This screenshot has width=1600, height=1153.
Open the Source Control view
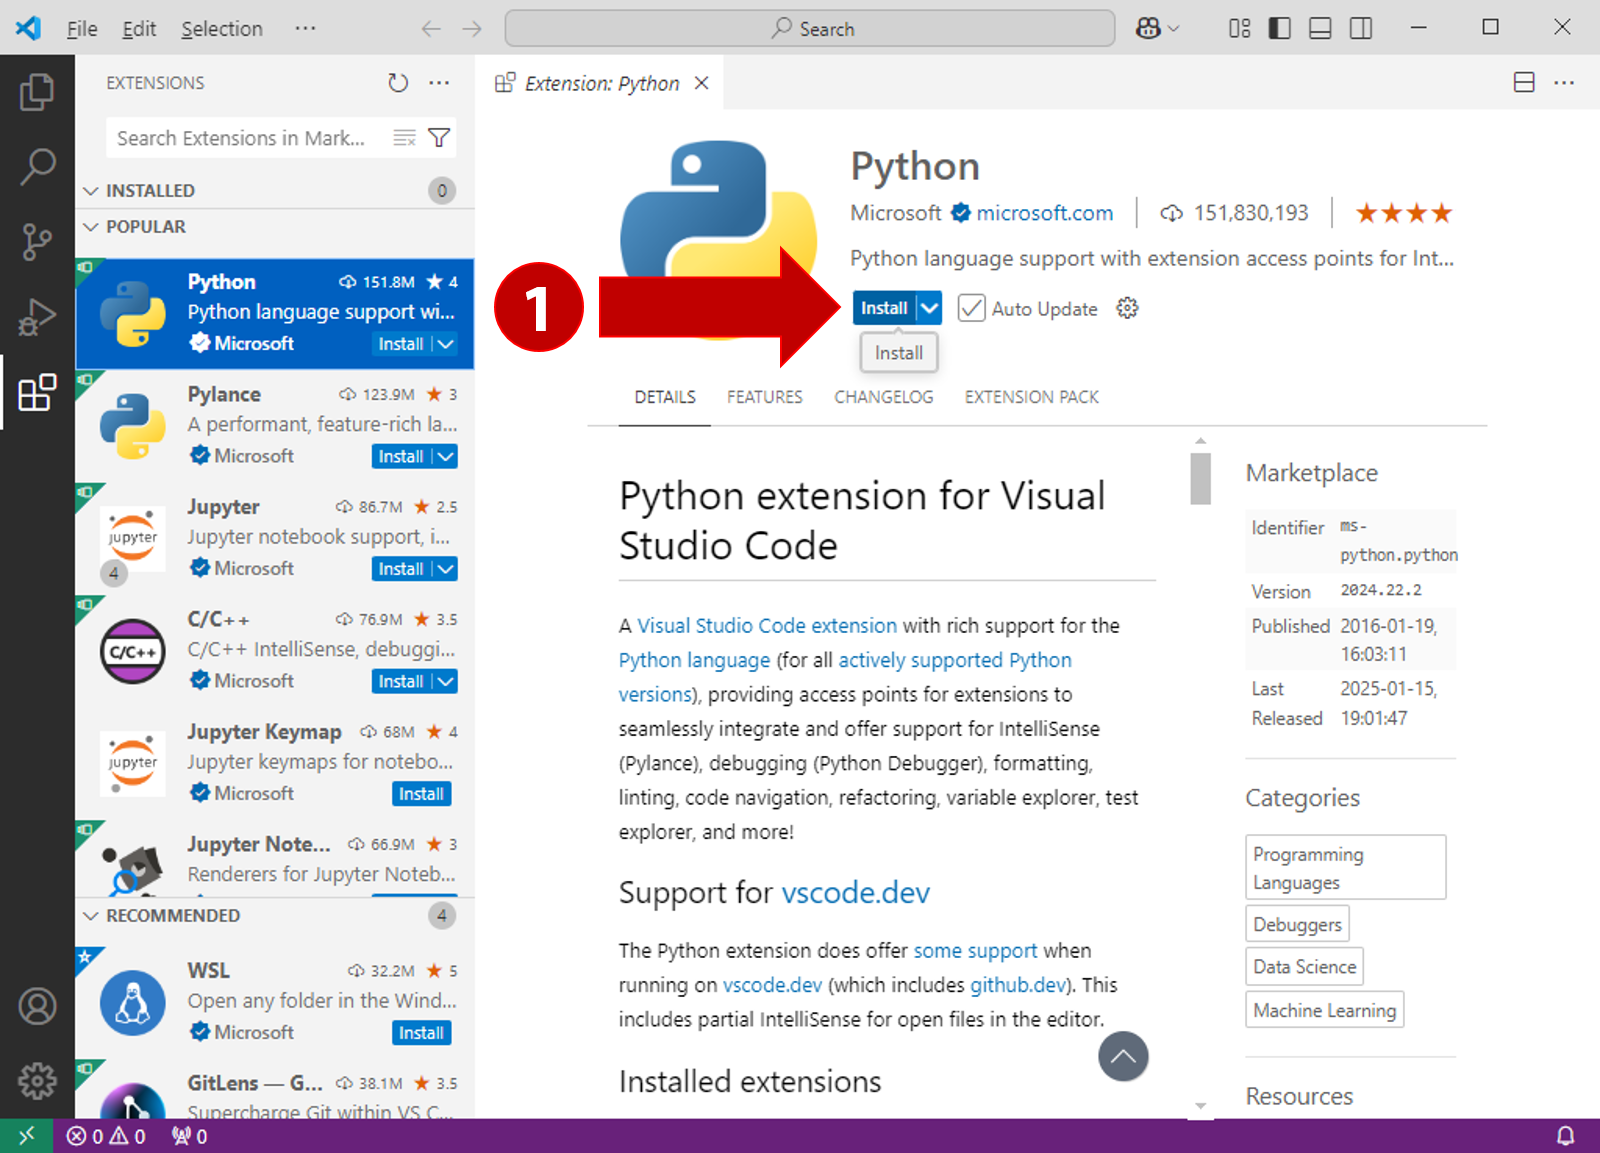[x=37, y=241]
